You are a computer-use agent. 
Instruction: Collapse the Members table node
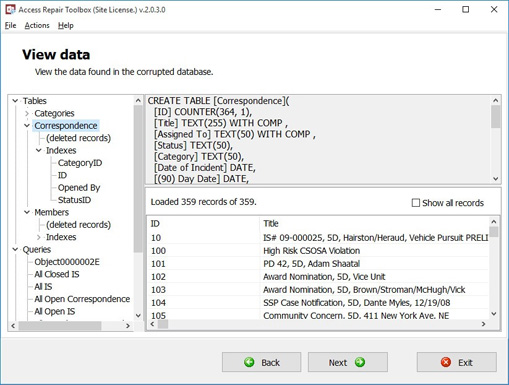click(27, 212)
